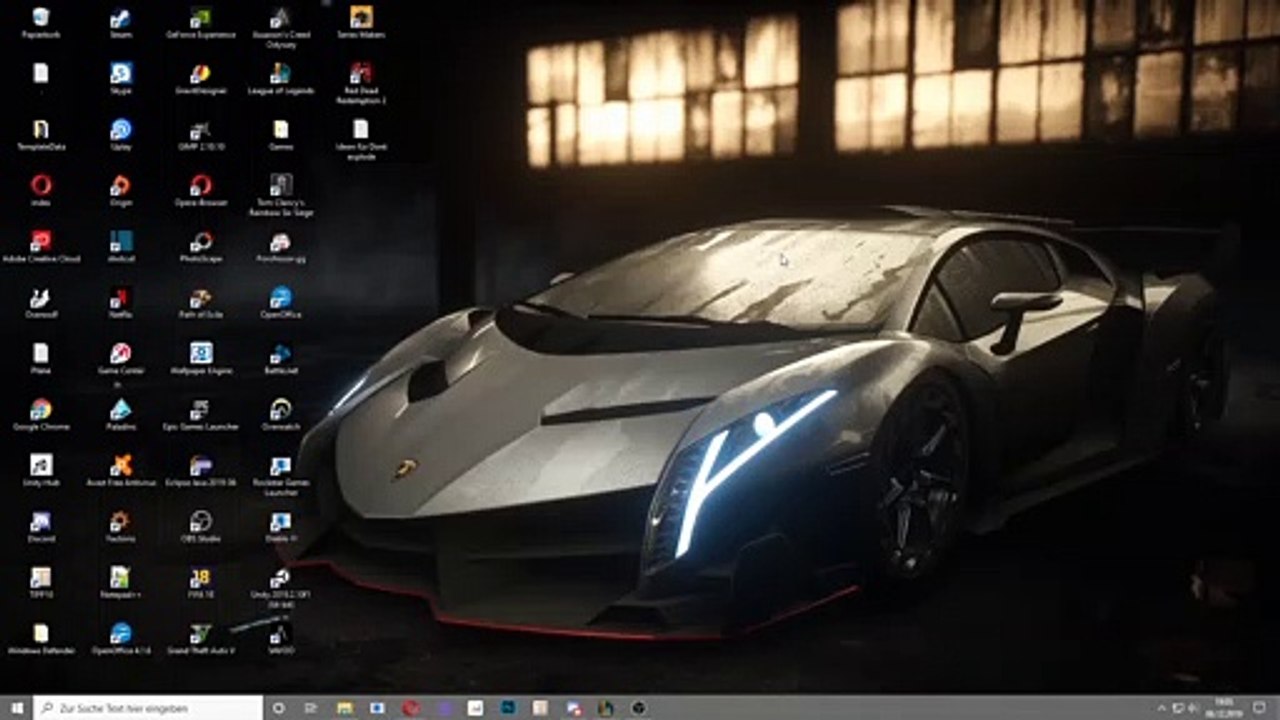Click the taskbar search text field
This screenshot has width=1280, height=720.
pos(148,708)
